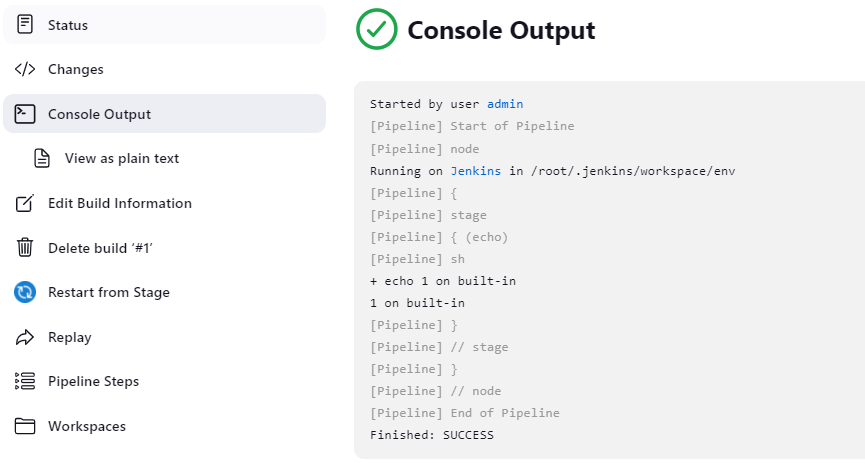865x463 pixels.
Task: Open the Changes page
Action: (76, 69)
